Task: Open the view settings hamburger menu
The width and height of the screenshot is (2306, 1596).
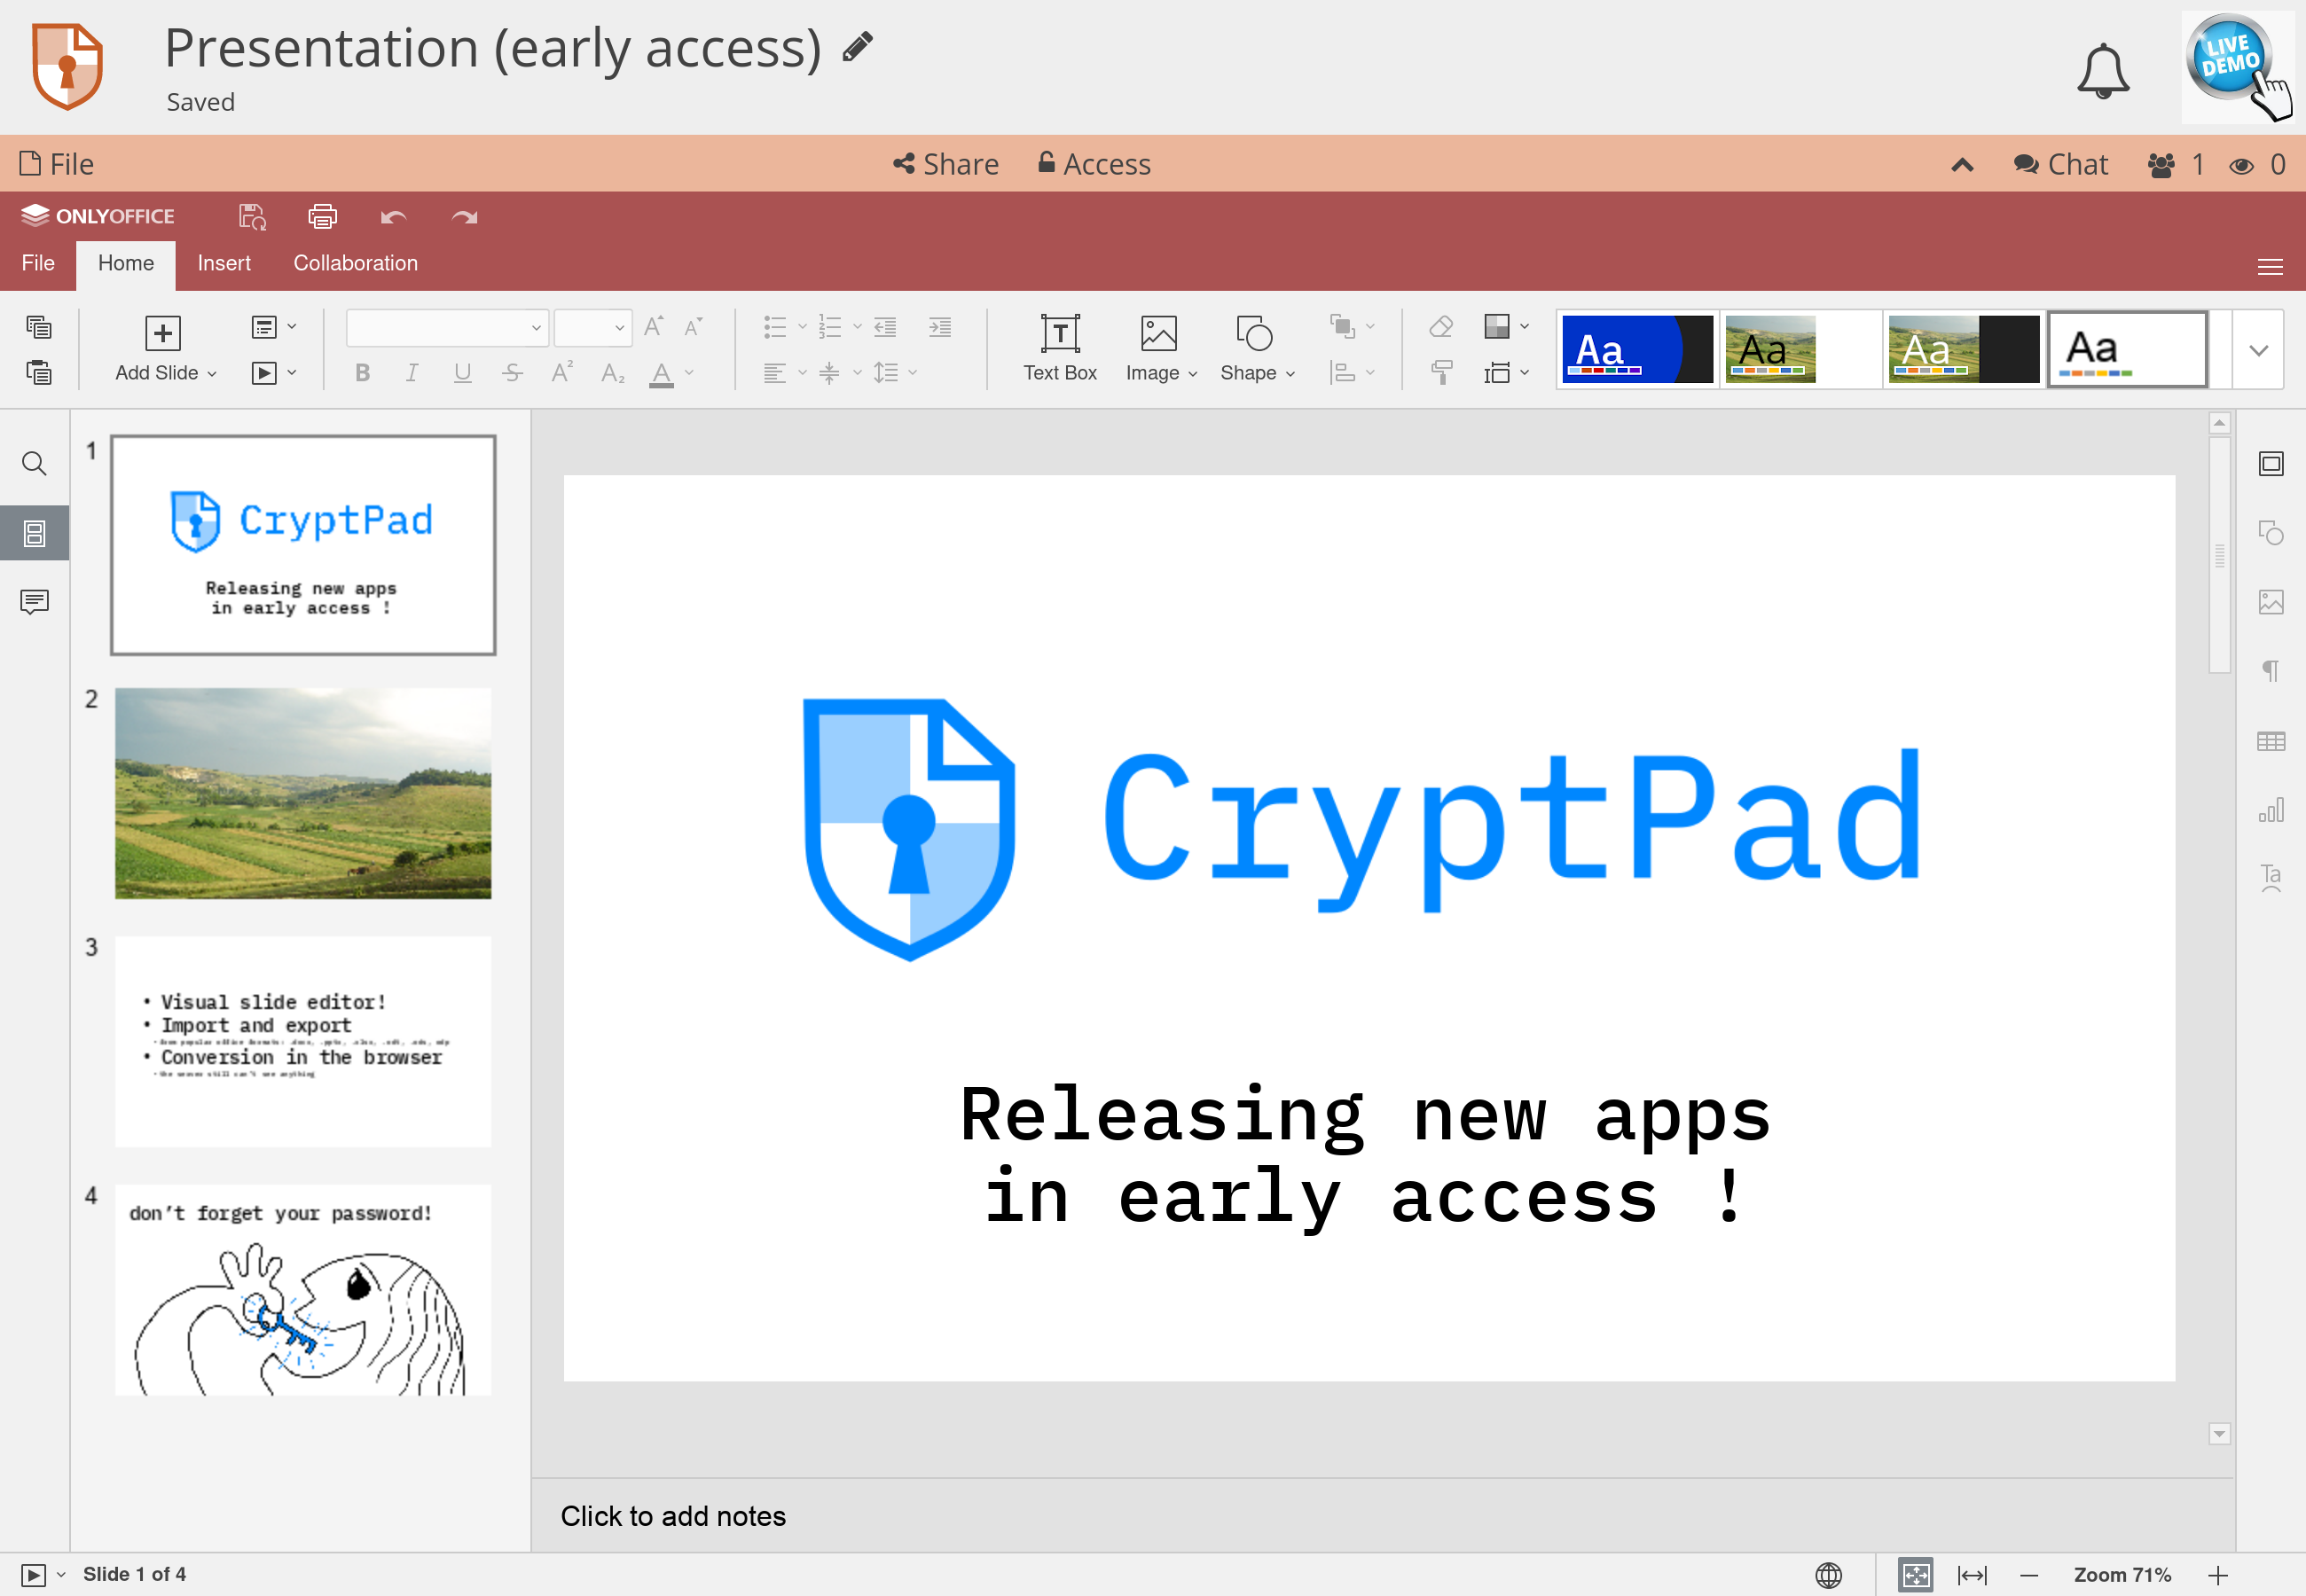Action: (x=2270, y=266)
